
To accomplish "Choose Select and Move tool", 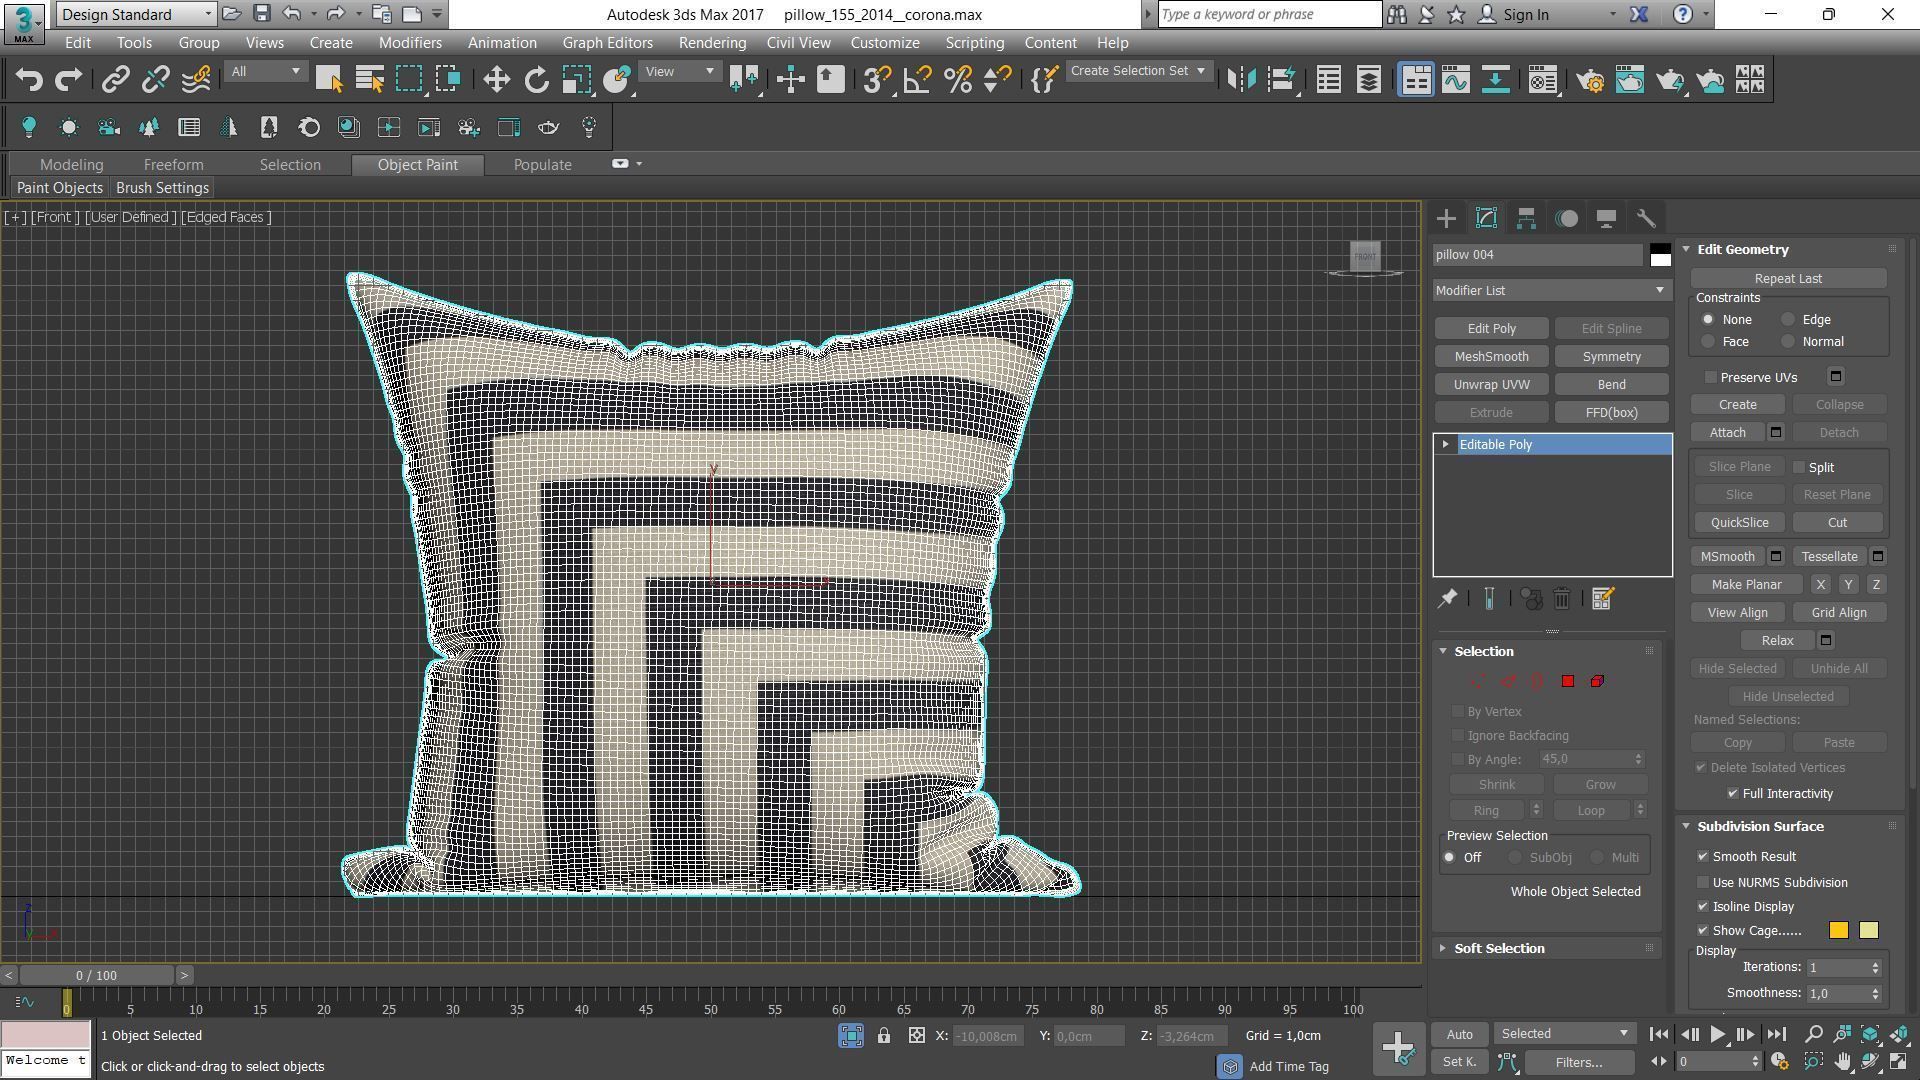I will pyautogui.click(x=496, y=80).
